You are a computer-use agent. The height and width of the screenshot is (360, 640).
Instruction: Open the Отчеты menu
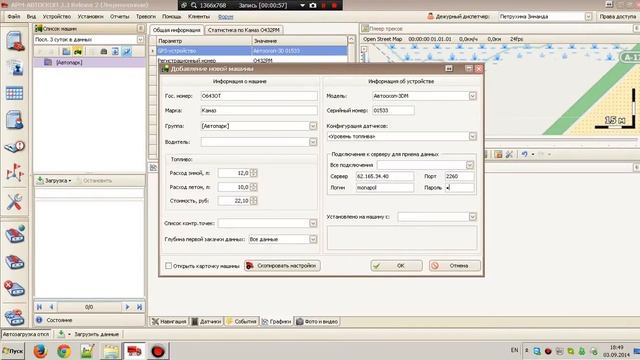120,17
